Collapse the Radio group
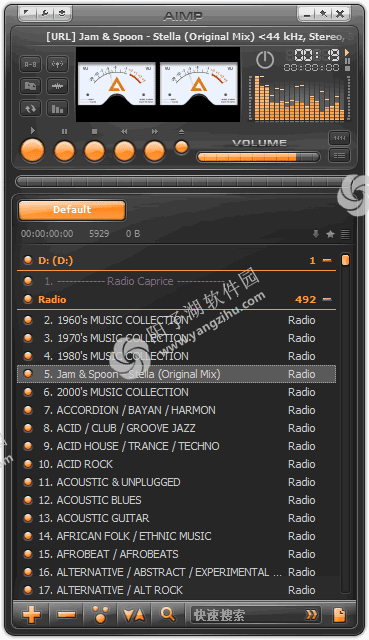Screen dimensions: 369x640 (327, 299)
